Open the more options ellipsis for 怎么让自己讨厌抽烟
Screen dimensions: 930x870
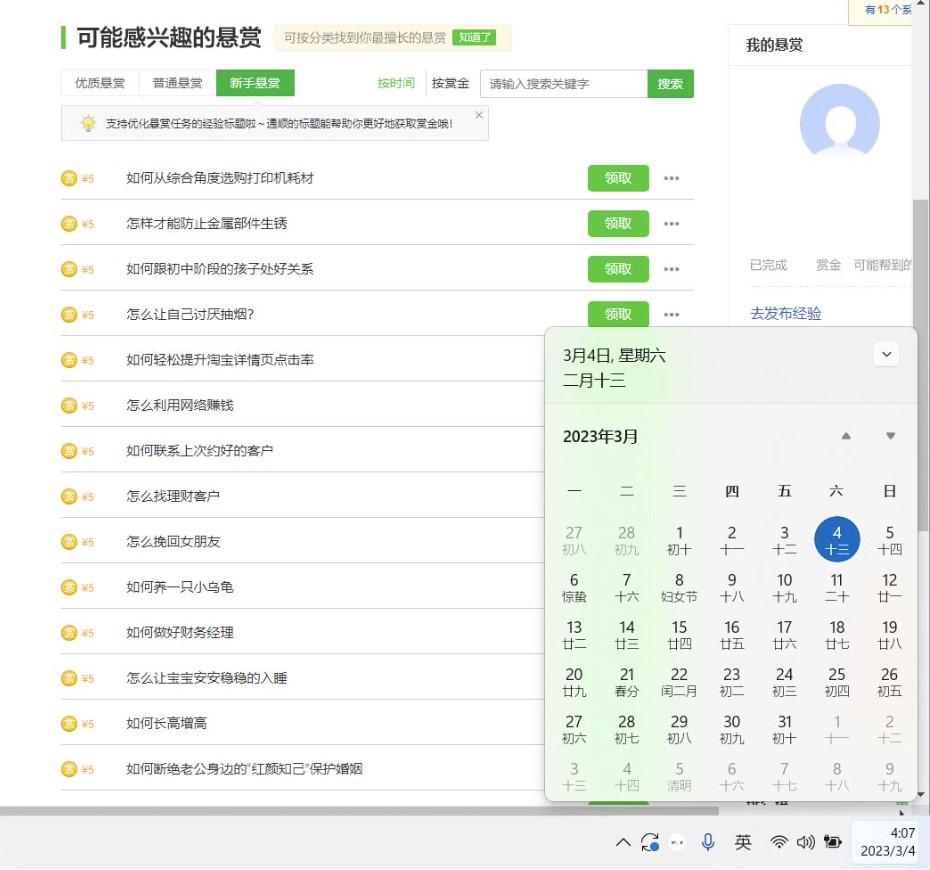[671, 314]
